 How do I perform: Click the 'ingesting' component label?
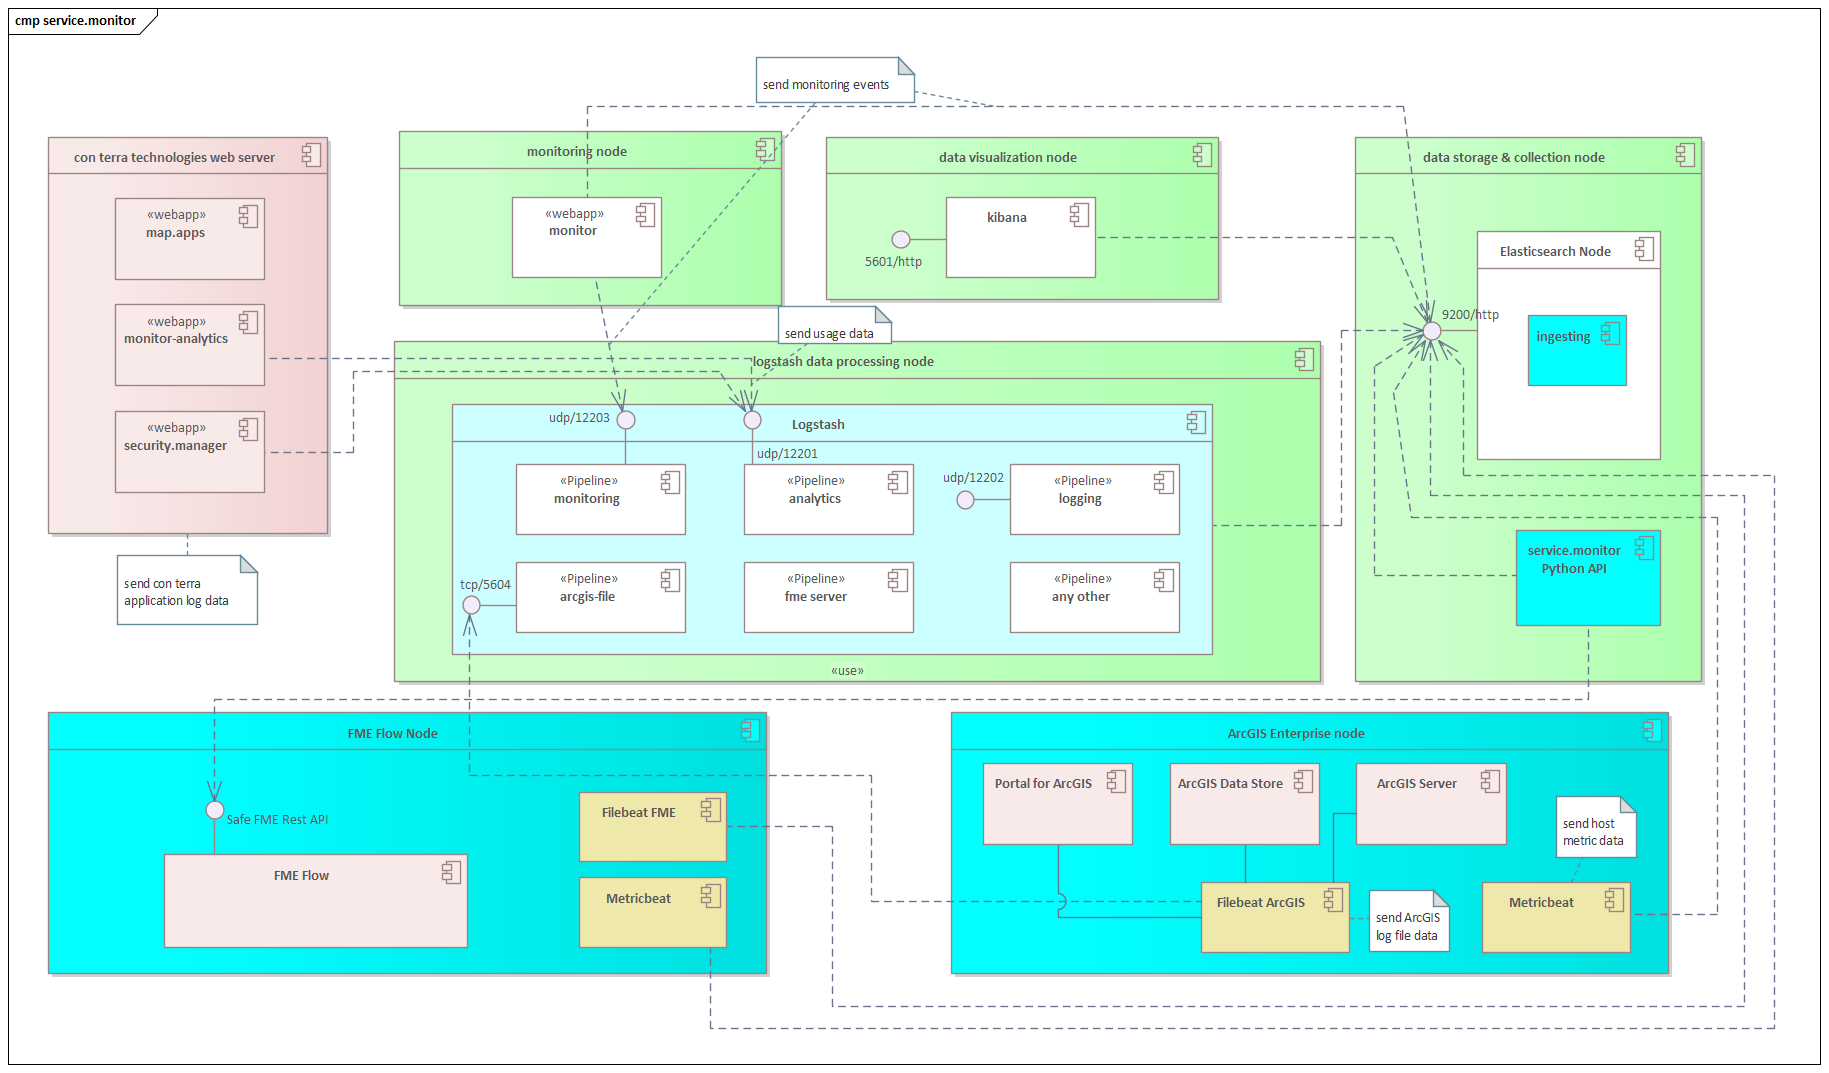1563,336
